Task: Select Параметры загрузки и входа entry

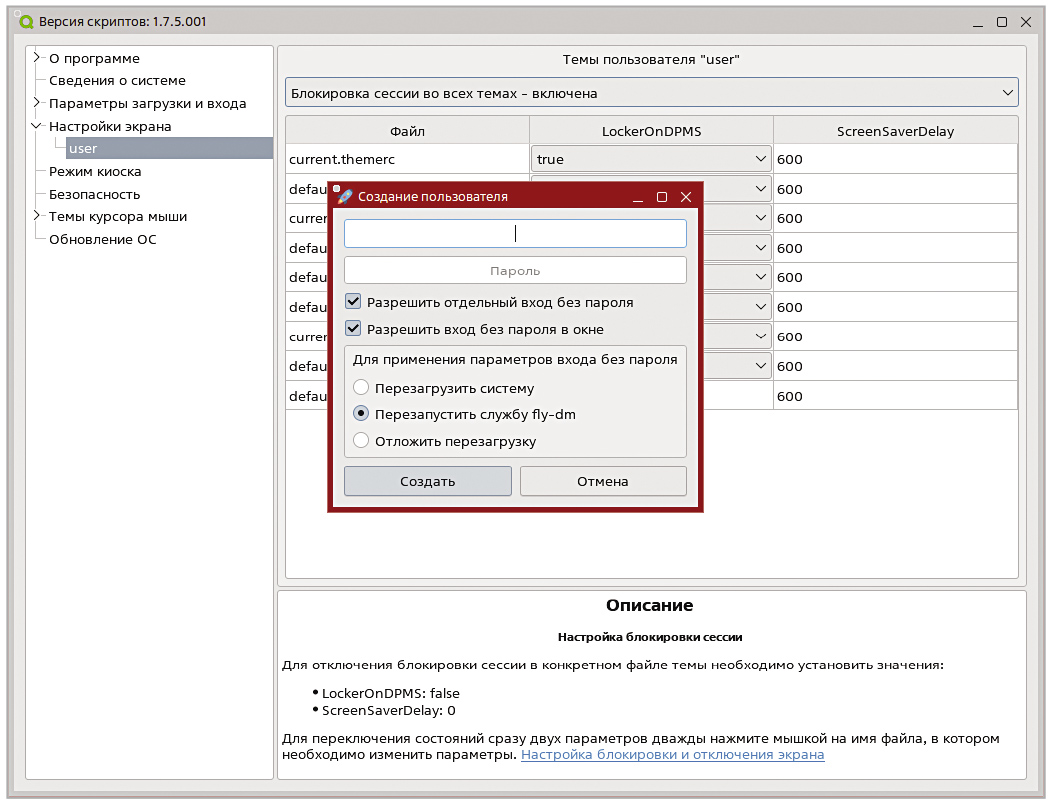Action: click(x=147, y=104)
